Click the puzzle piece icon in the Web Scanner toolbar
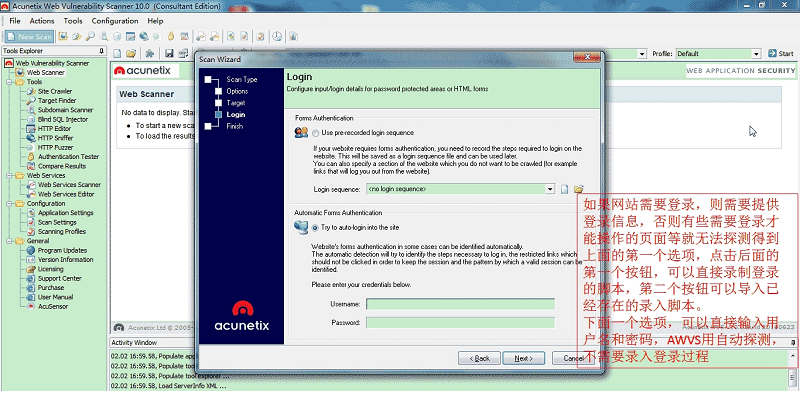 pyautogui.click(x=149, y=53)
